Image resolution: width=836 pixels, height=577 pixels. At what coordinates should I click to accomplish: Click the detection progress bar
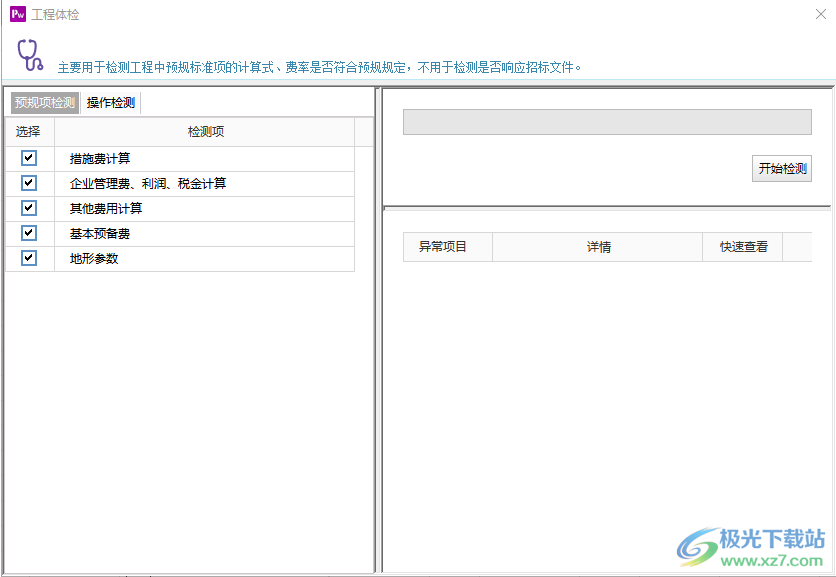pyautogui.click(x=607, y=122)
